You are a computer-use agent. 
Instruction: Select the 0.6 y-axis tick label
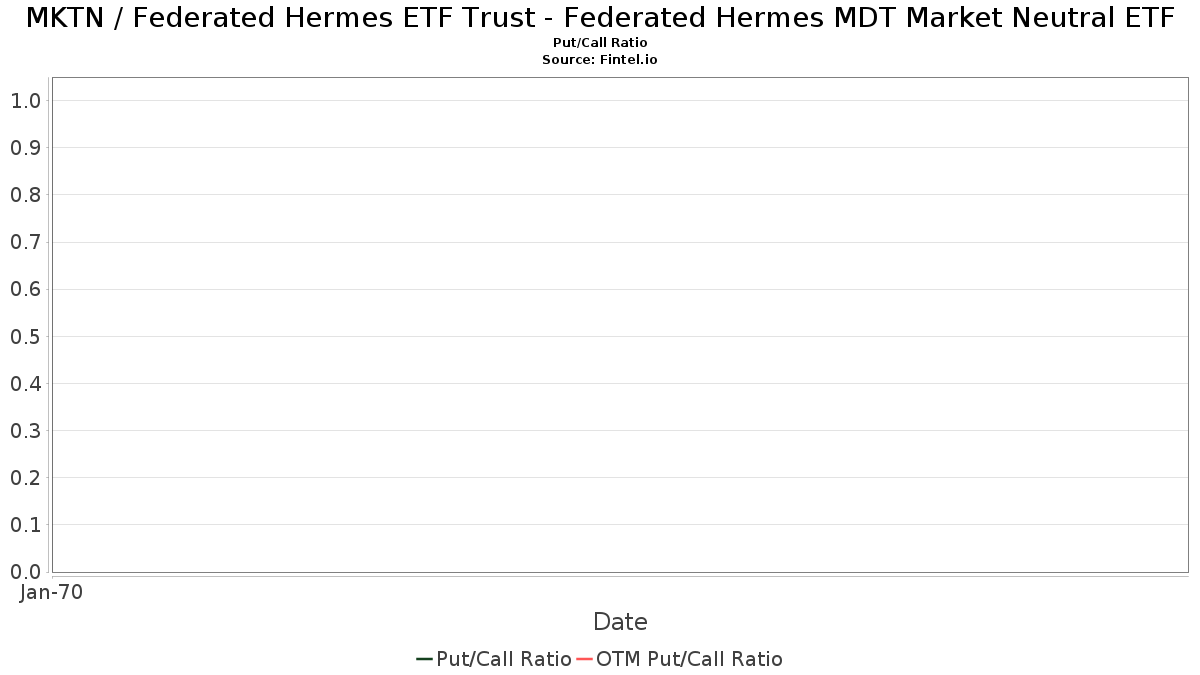(x=26, y=289)
